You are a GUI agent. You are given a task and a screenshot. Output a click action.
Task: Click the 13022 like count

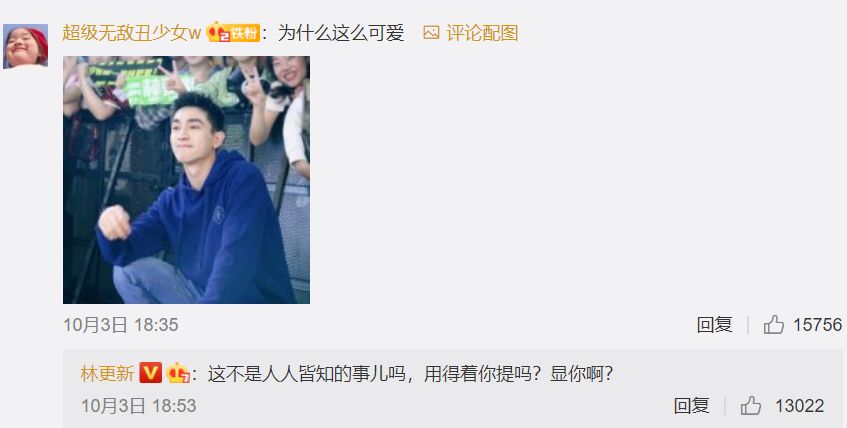(x=799, y=406)
